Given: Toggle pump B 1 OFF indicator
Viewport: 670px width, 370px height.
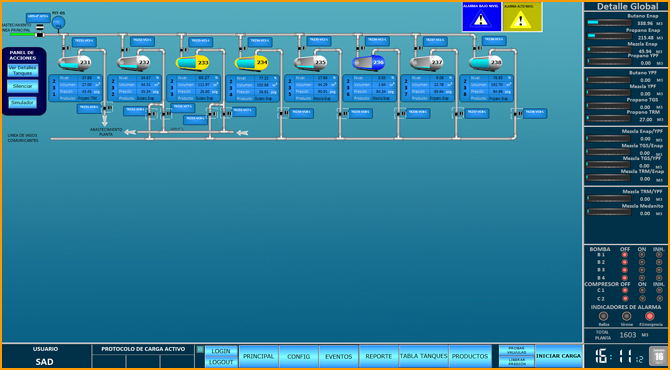Looking at the screenshot, I should (625, 255).
